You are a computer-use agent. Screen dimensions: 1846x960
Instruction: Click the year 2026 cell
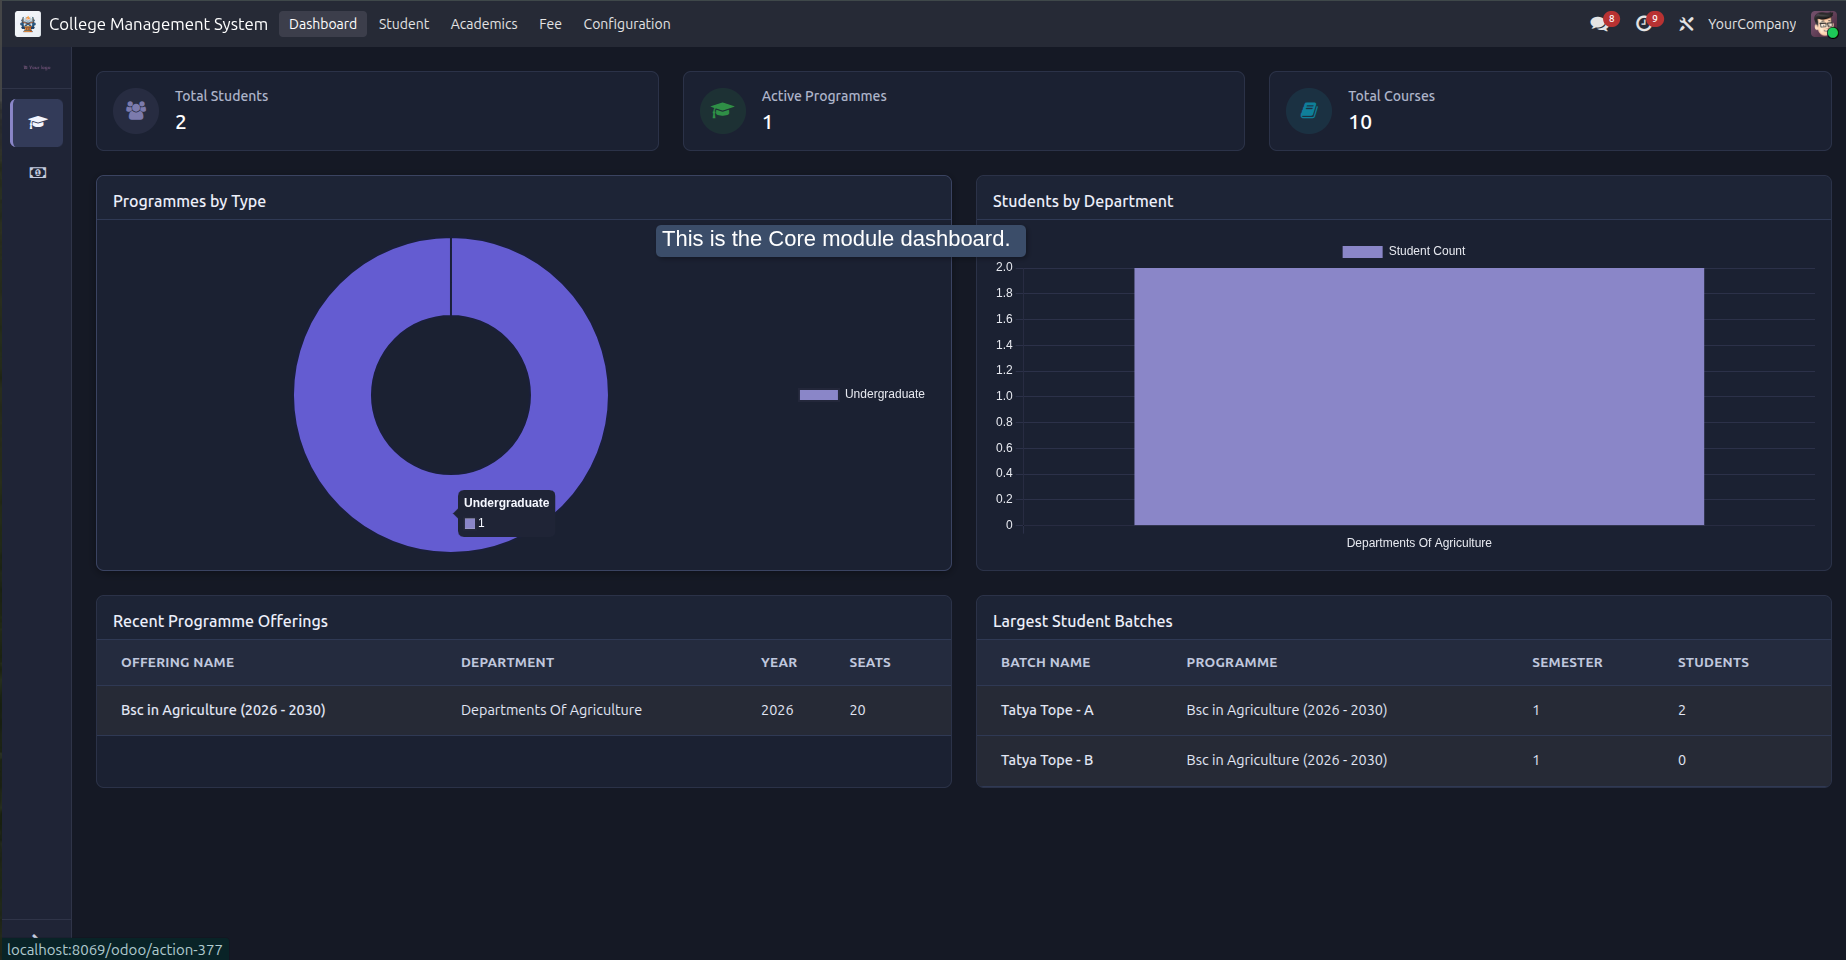[777, 710]
